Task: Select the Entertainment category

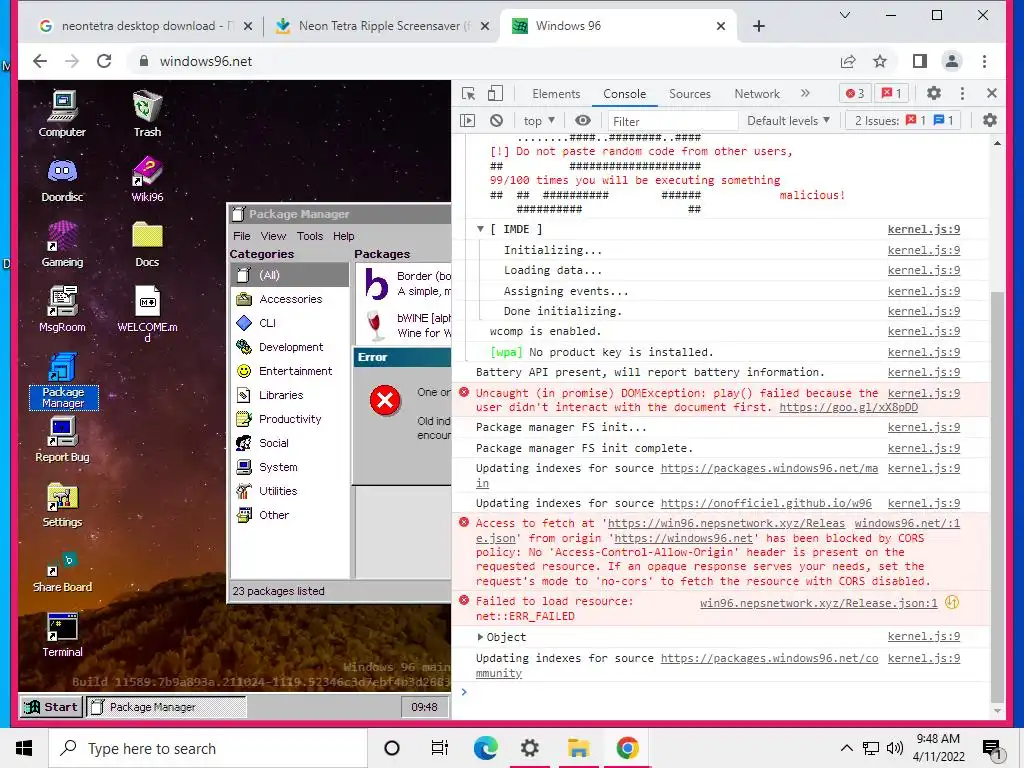Action: (x=289, y=371)
